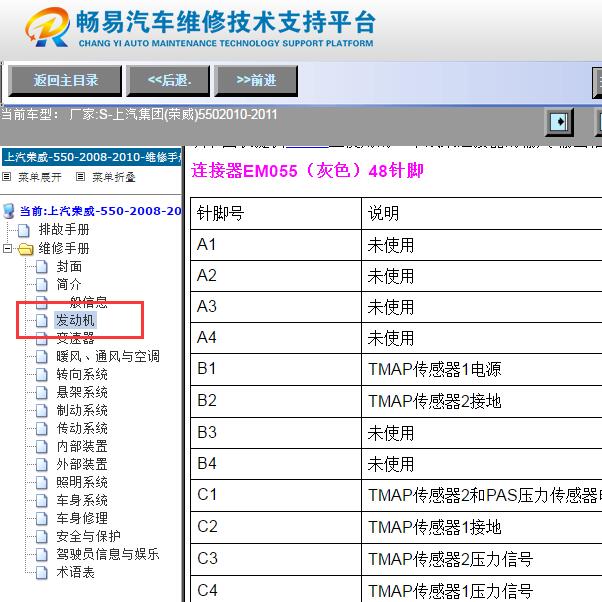Click the page icon beside 制动系统
The image size is (602, 602).
pyautogui.click(x=41, y=410)
